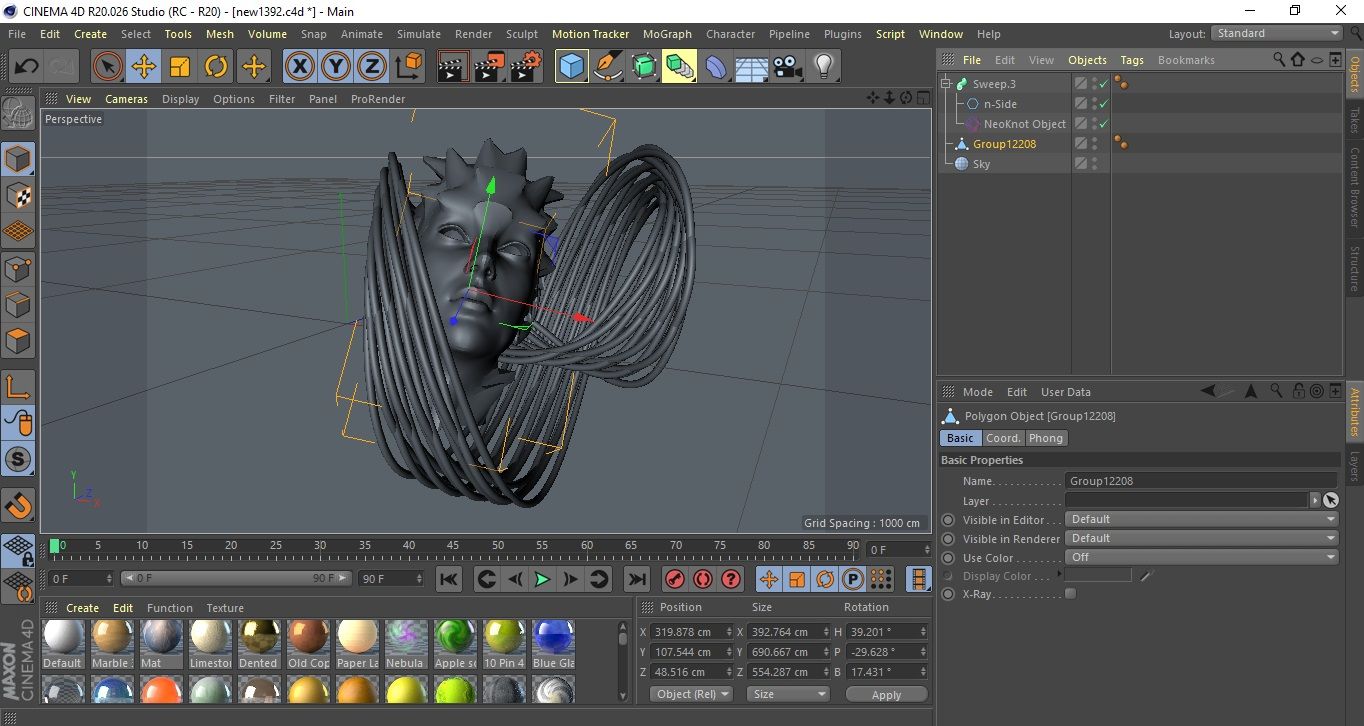1364x726 pixels.
Task: Open the Layout dropdown
Action: point(1278,33)
